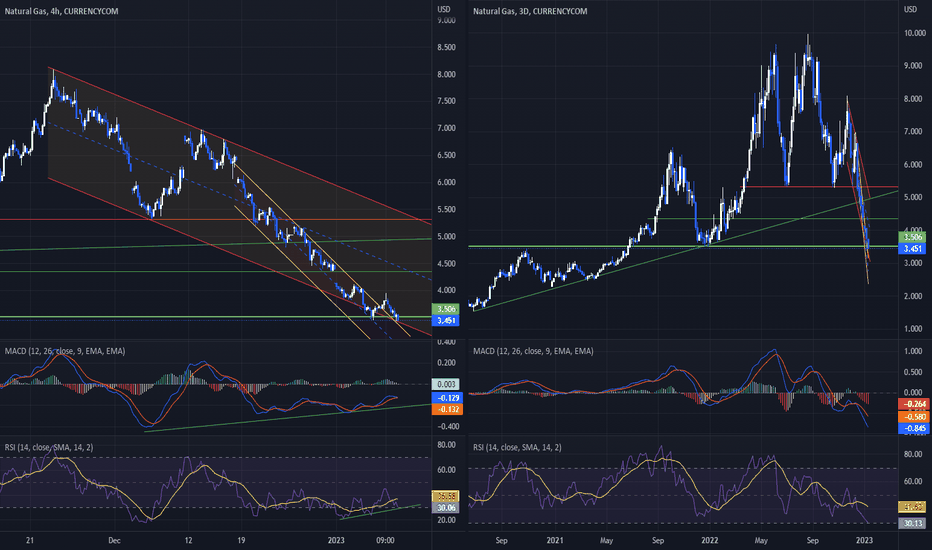This screenshot has width=932, height=550.
Task: Click the 8.500 price axis label
Action: [x=446, y=47]
